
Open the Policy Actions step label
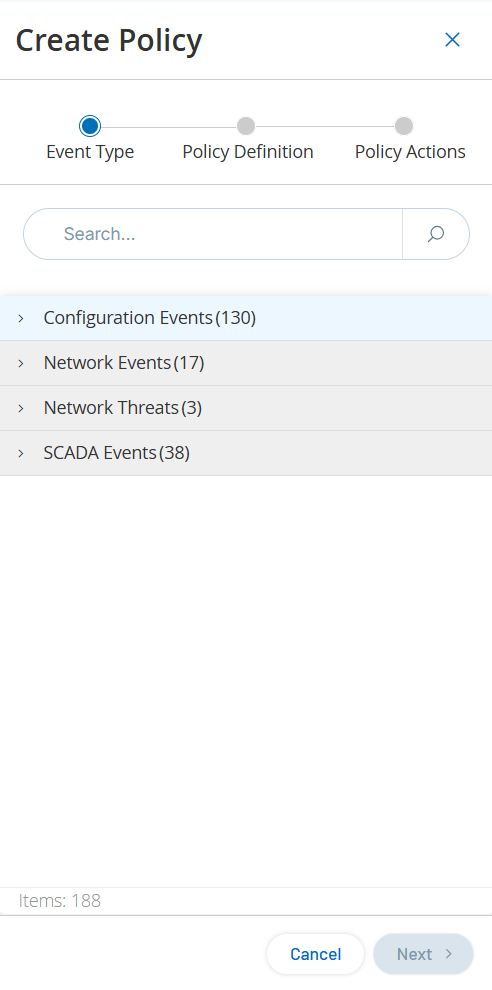[x=410, y=152]
